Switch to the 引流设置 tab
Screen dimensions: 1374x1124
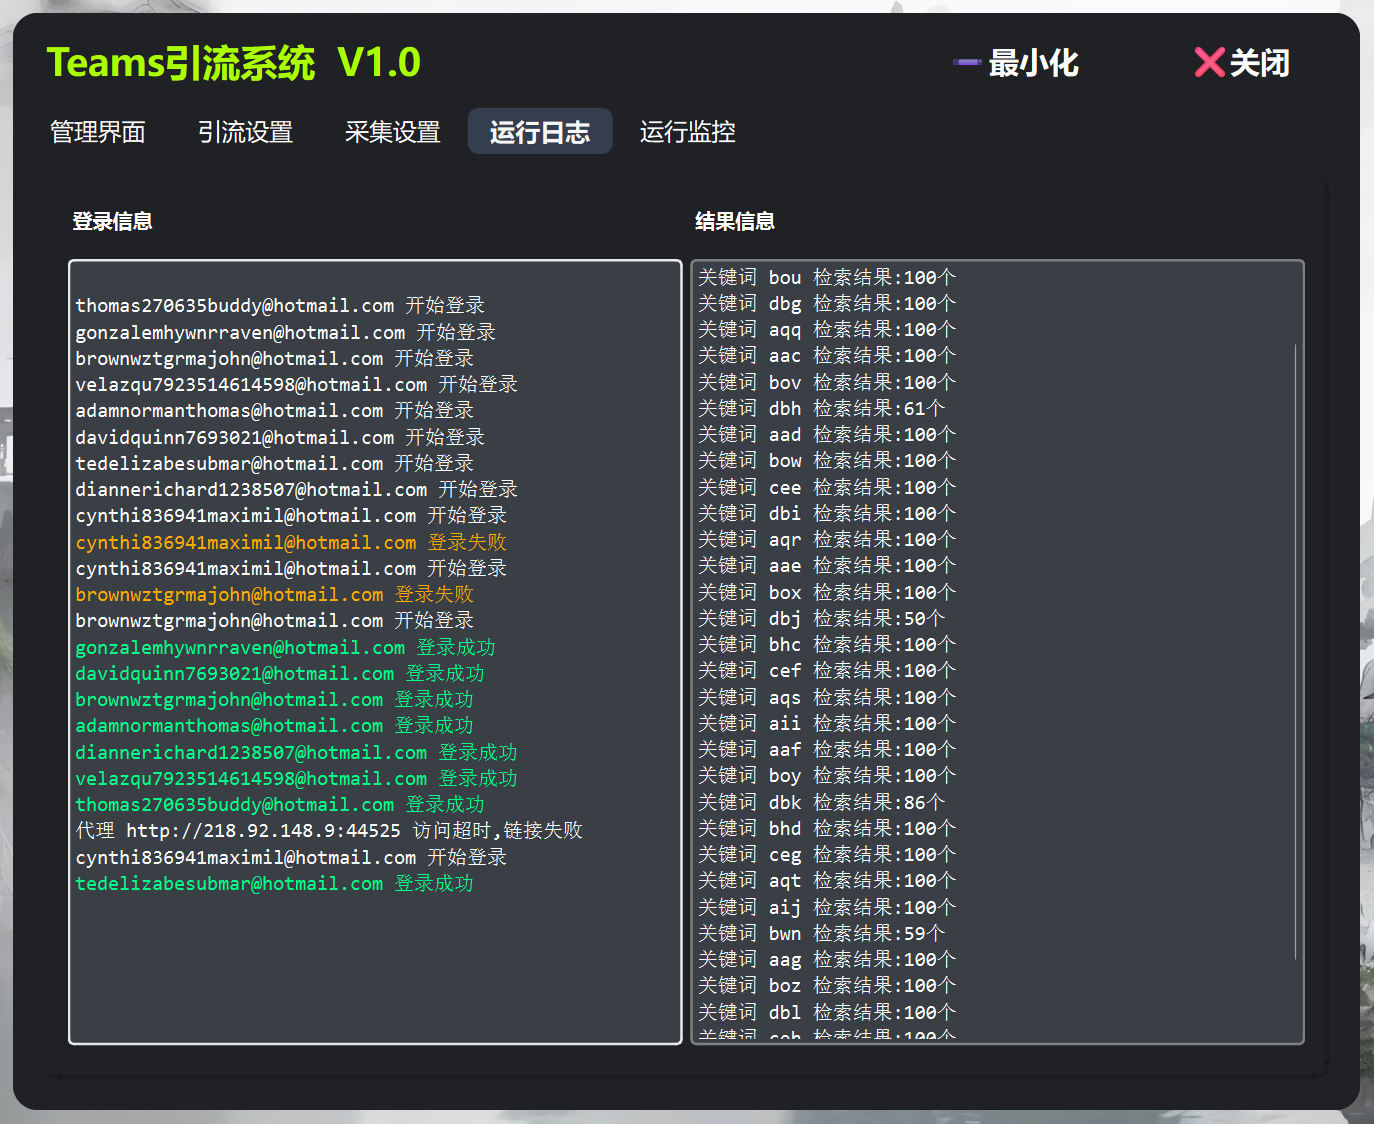pyautogui.click(x=245, y=132)
